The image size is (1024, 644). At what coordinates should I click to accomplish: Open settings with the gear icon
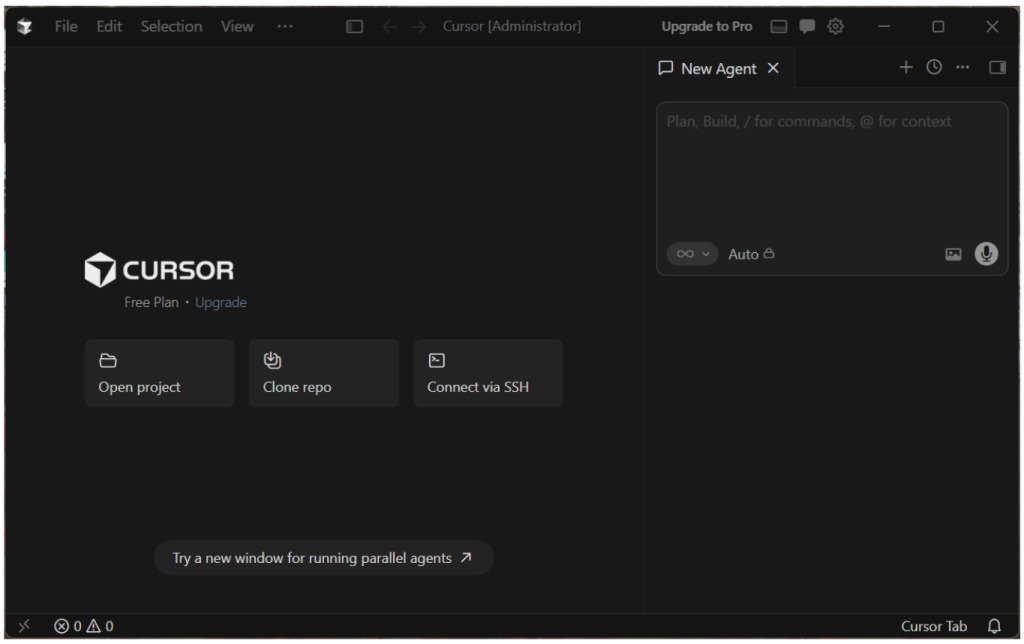(835, 27)
